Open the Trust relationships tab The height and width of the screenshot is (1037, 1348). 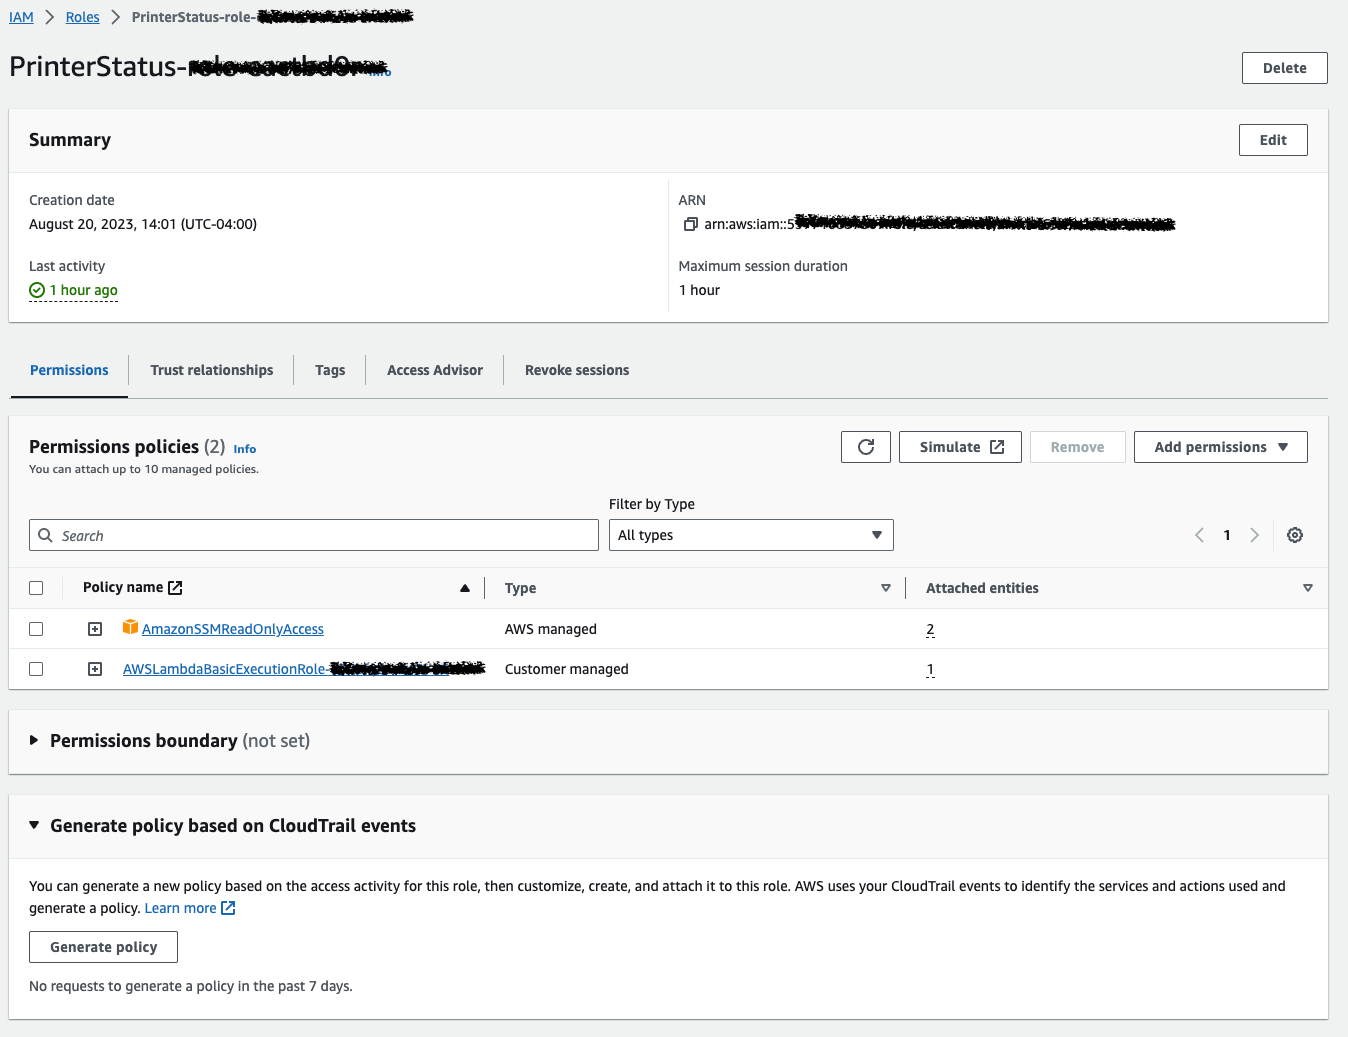point(212,370)
